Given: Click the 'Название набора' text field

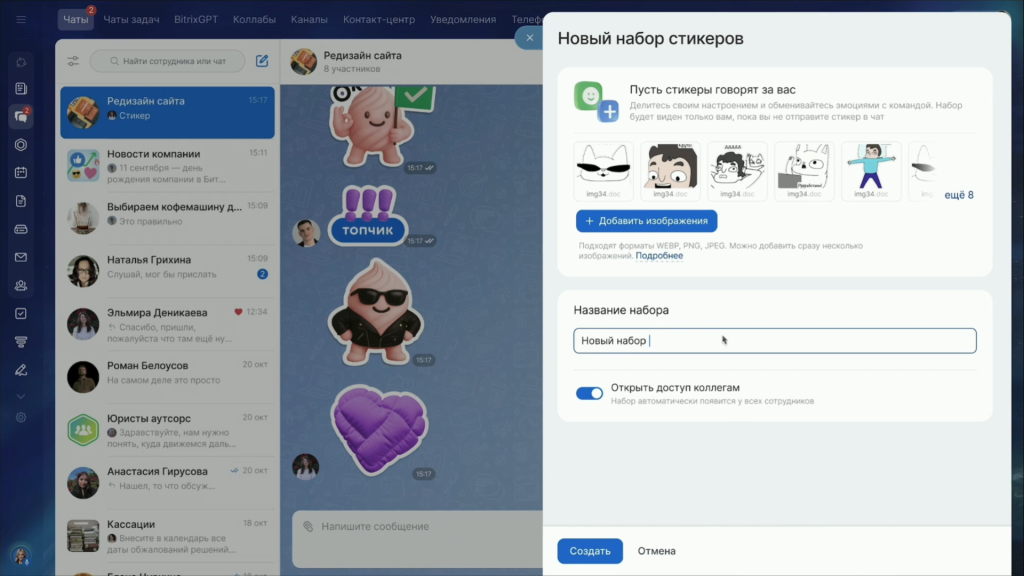Looking at the screenshot, I should (775, 341).
